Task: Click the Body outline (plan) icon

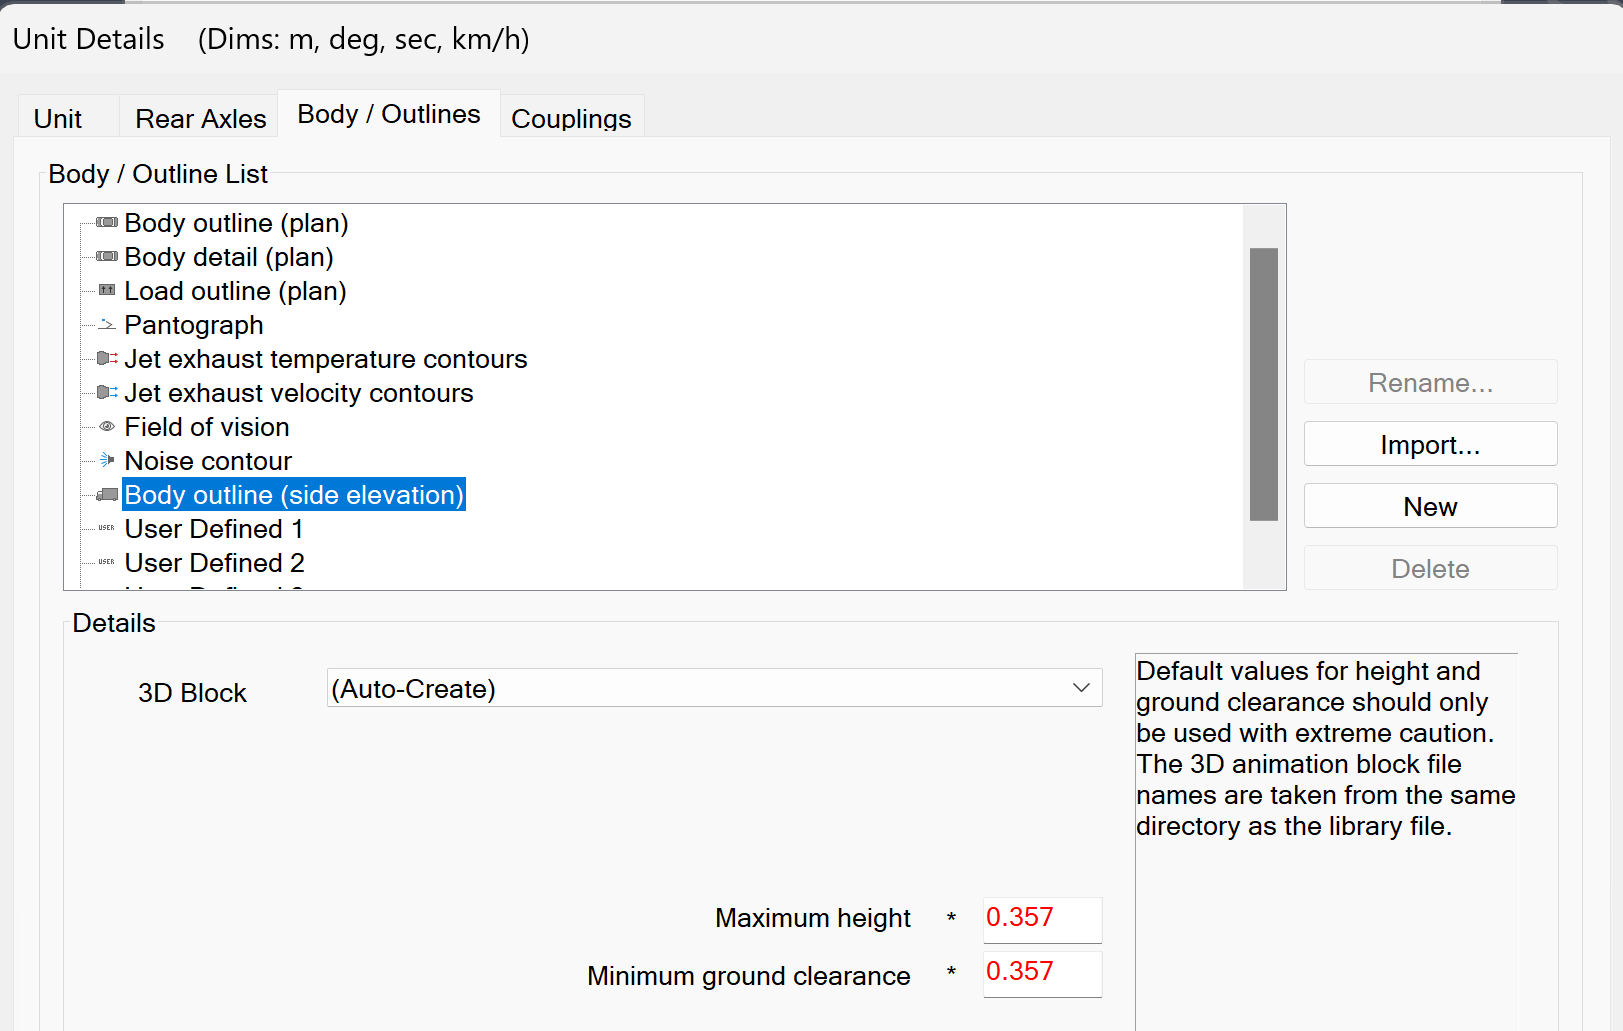Action: coord(107,223)
